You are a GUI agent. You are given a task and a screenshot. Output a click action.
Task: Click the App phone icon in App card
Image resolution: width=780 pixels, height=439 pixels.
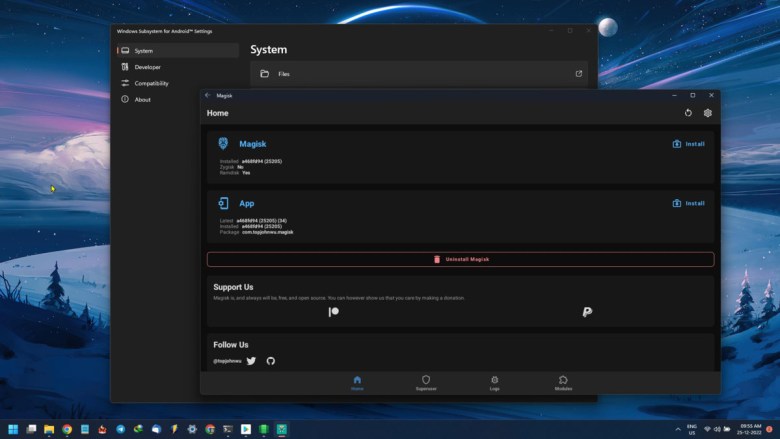click(223, 203)
